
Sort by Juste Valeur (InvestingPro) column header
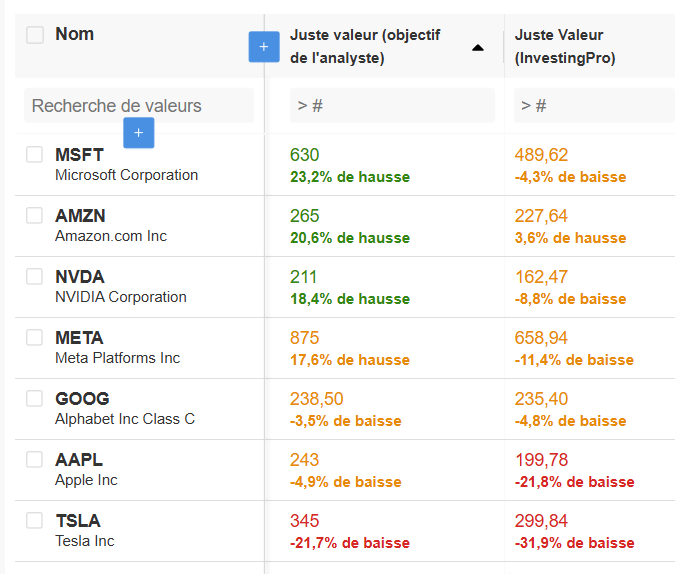(x=565, y=46)
